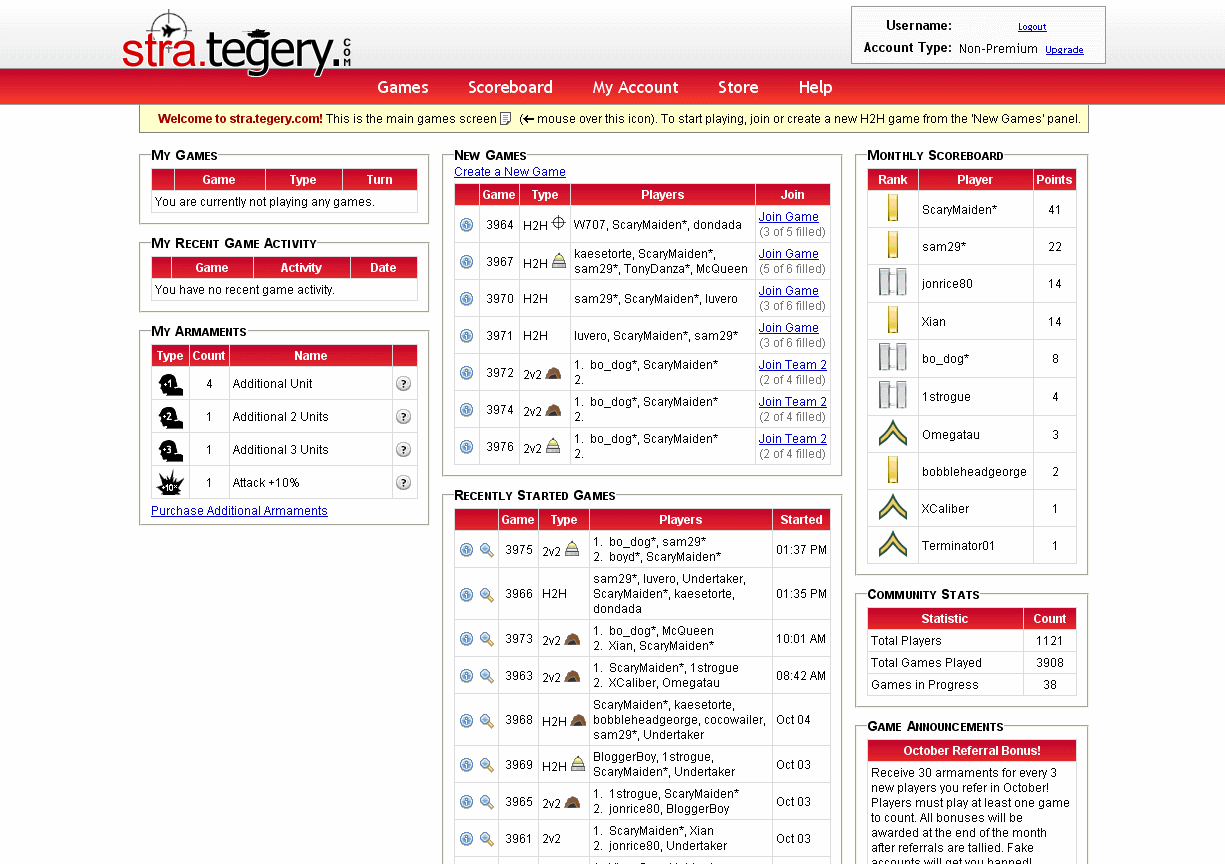Join Game 3970
1225x864 pixels.
(788, 291)
